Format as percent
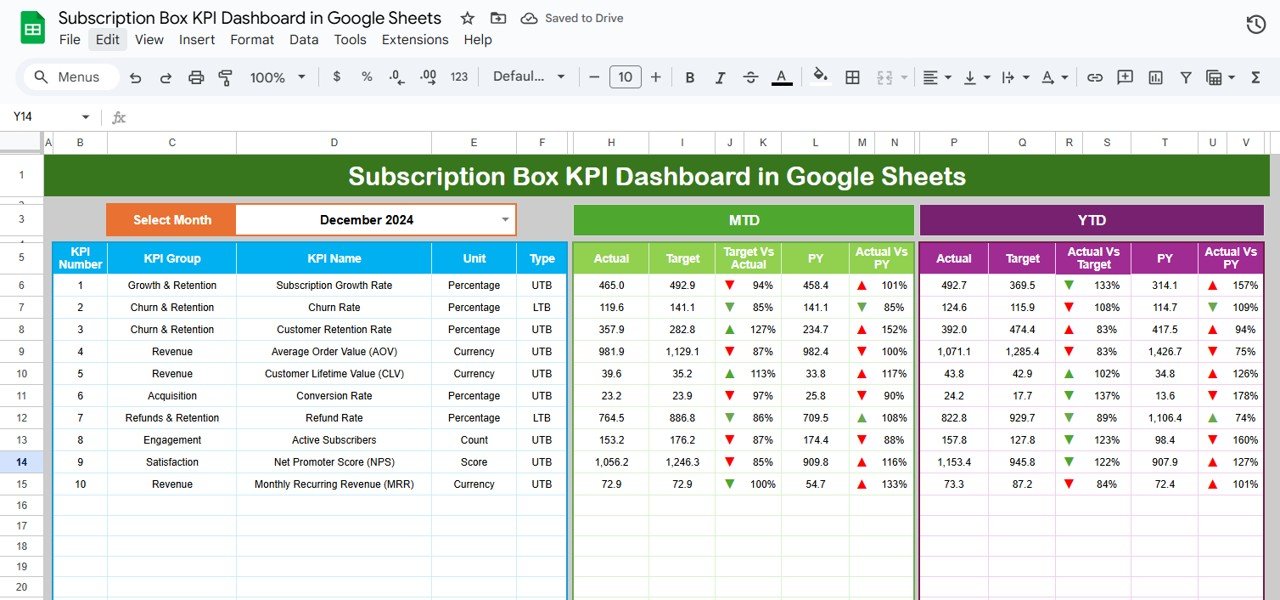This screenshot has width=1280, height=600. [x=367, y=77]
